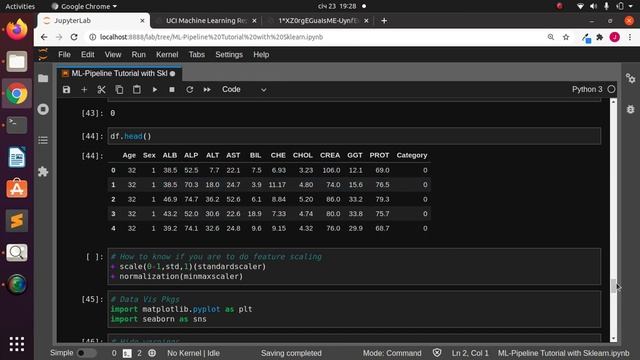The width and height of the screenshot is (640, 360).
Task: Open Sublime Text from the Ubuntu dock
Action: pos(17,221)
